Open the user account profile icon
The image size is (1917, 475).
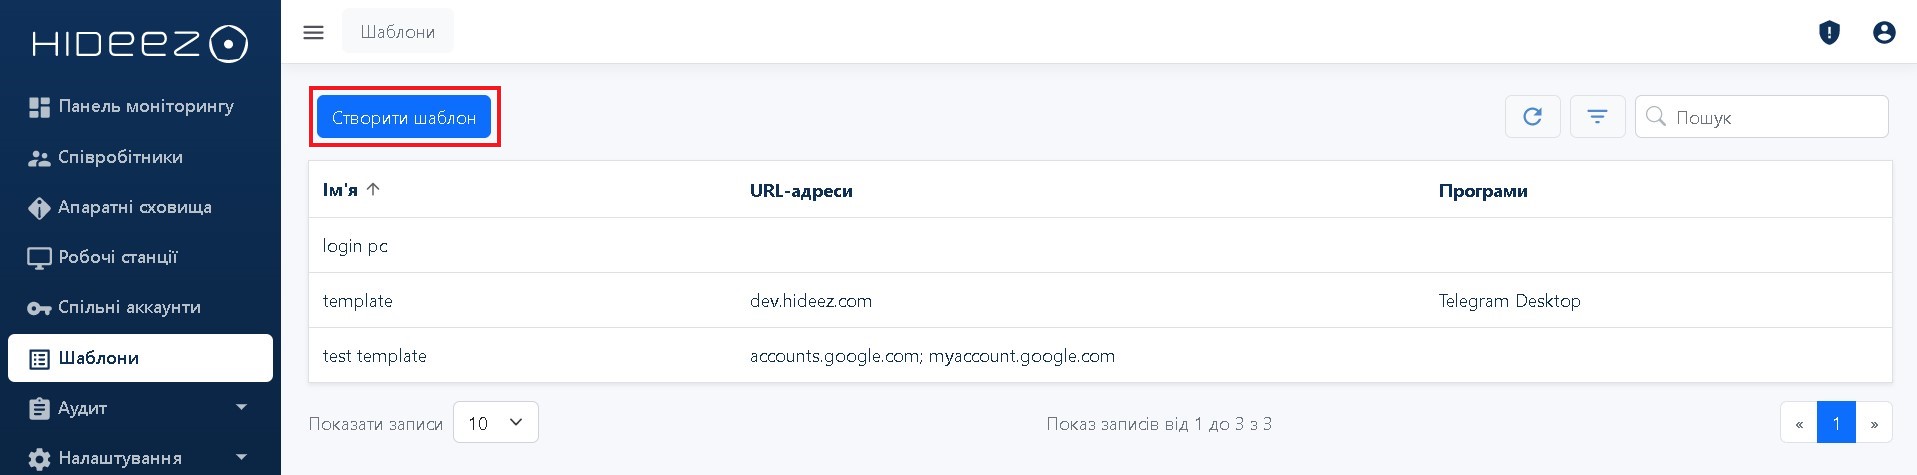click(1884, 33)
